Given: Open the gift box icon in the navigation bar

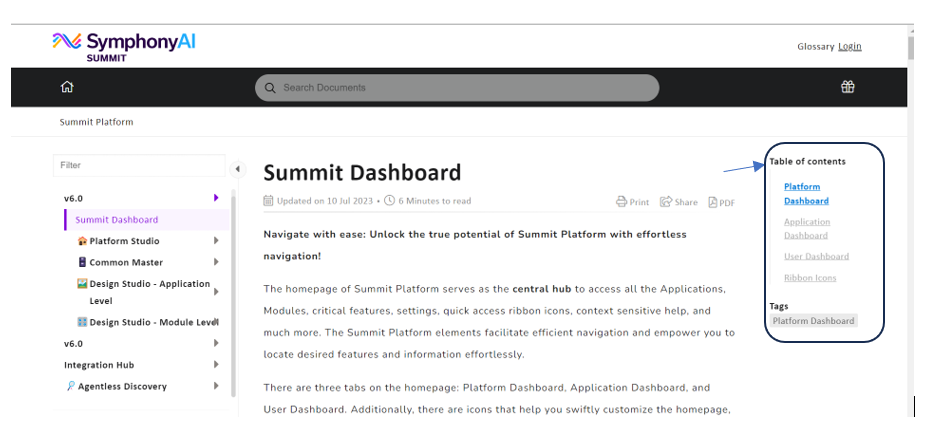Looking at the screenshot, I should [x=847, y=87].
